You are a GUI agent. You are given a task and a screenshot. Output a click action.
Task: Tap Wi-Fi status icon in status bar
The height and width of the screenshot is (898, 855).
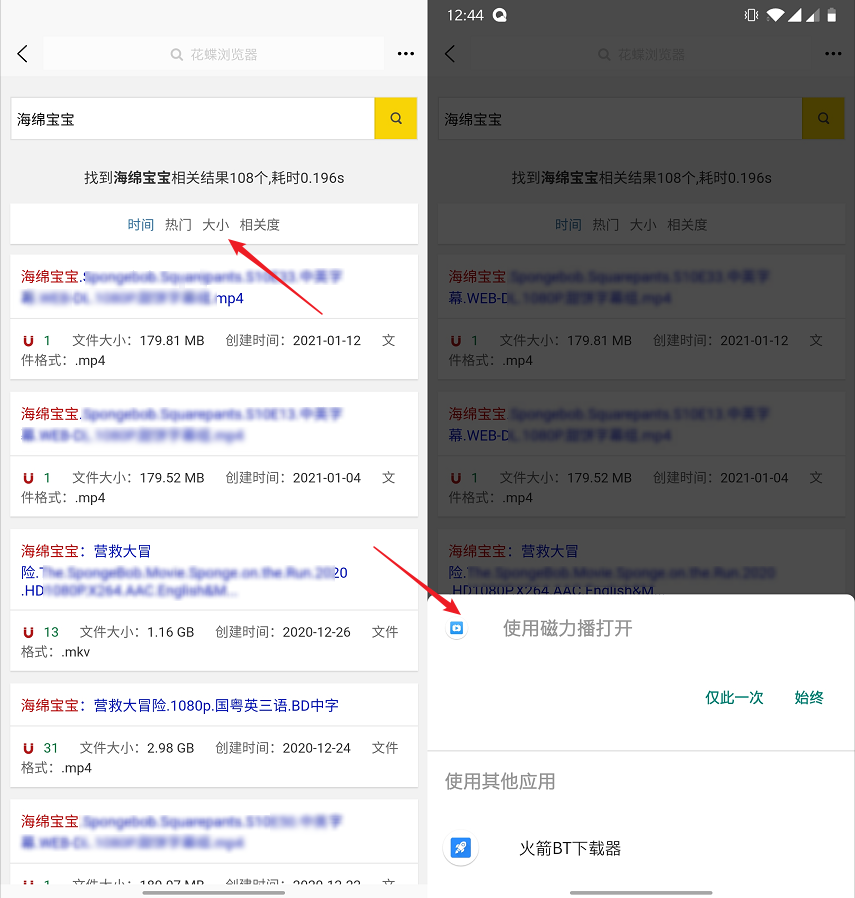[x=775, y=15]
